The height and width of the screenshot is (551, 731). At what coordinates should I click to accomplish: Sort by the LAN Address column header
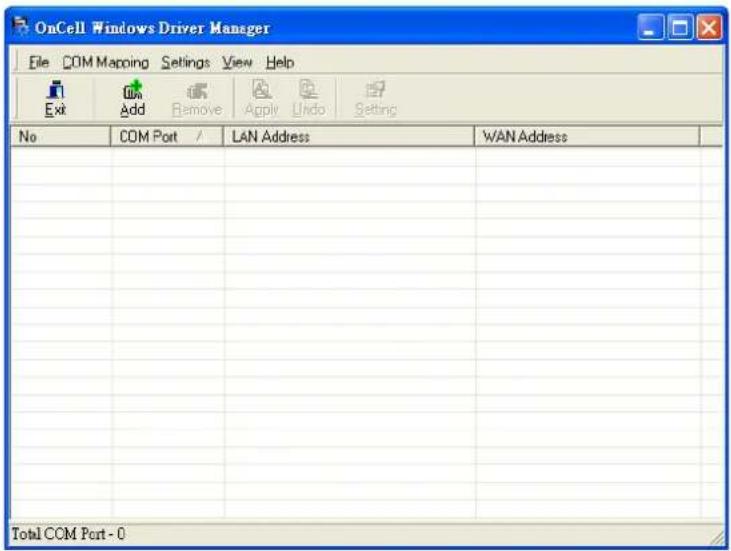click(349, 137)
